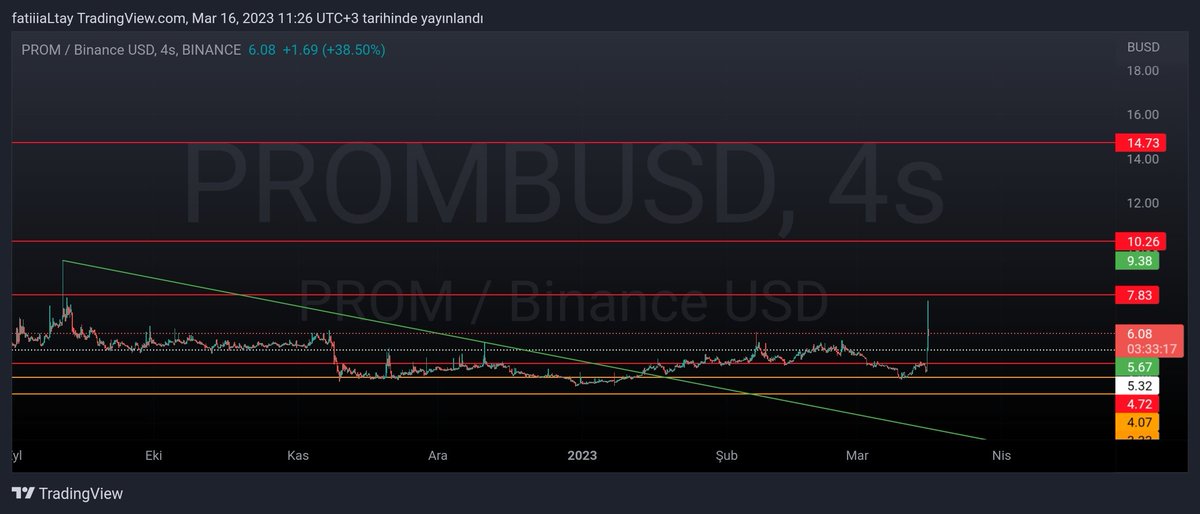The height and width of the screenshot is (514, 1200).
Task: Click the latest tall green candle spike
Action: (x=929, y=335)
